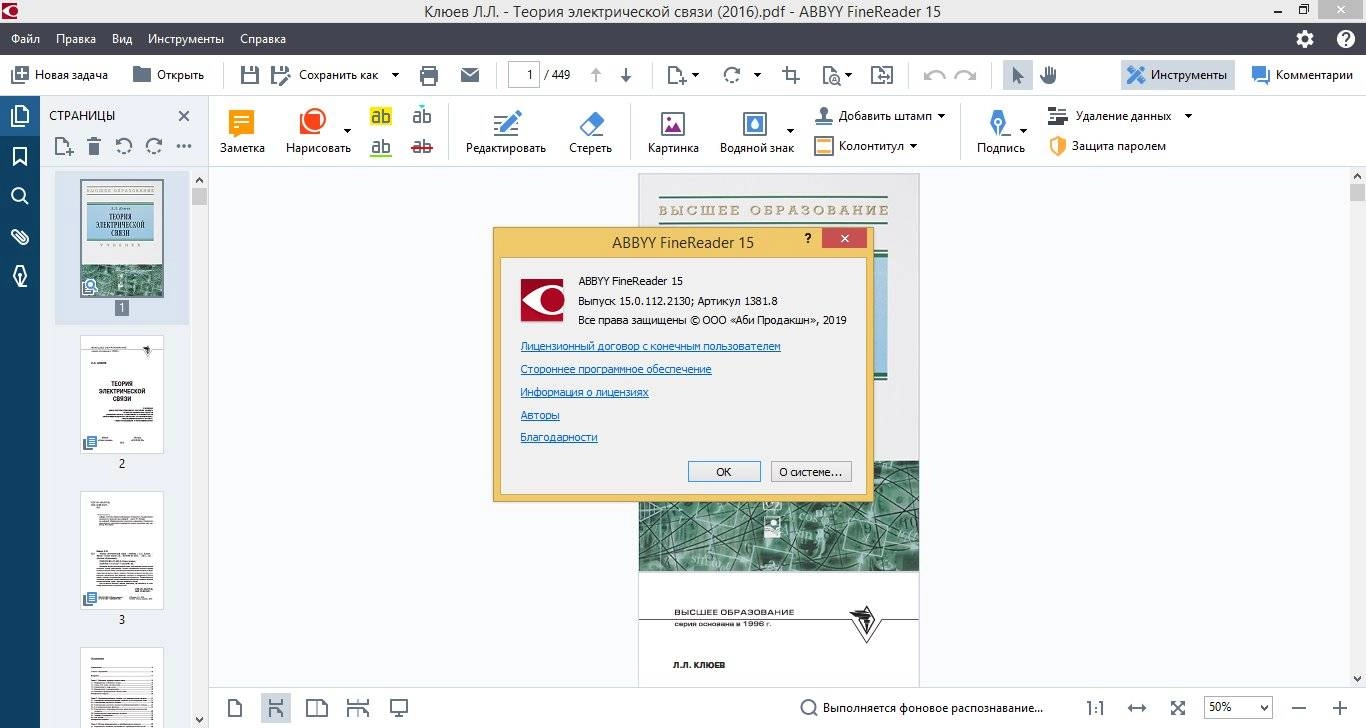Click the rotate page icon in toolbar
Viewport: 1366px width, 728px height.
click(732, 75)
